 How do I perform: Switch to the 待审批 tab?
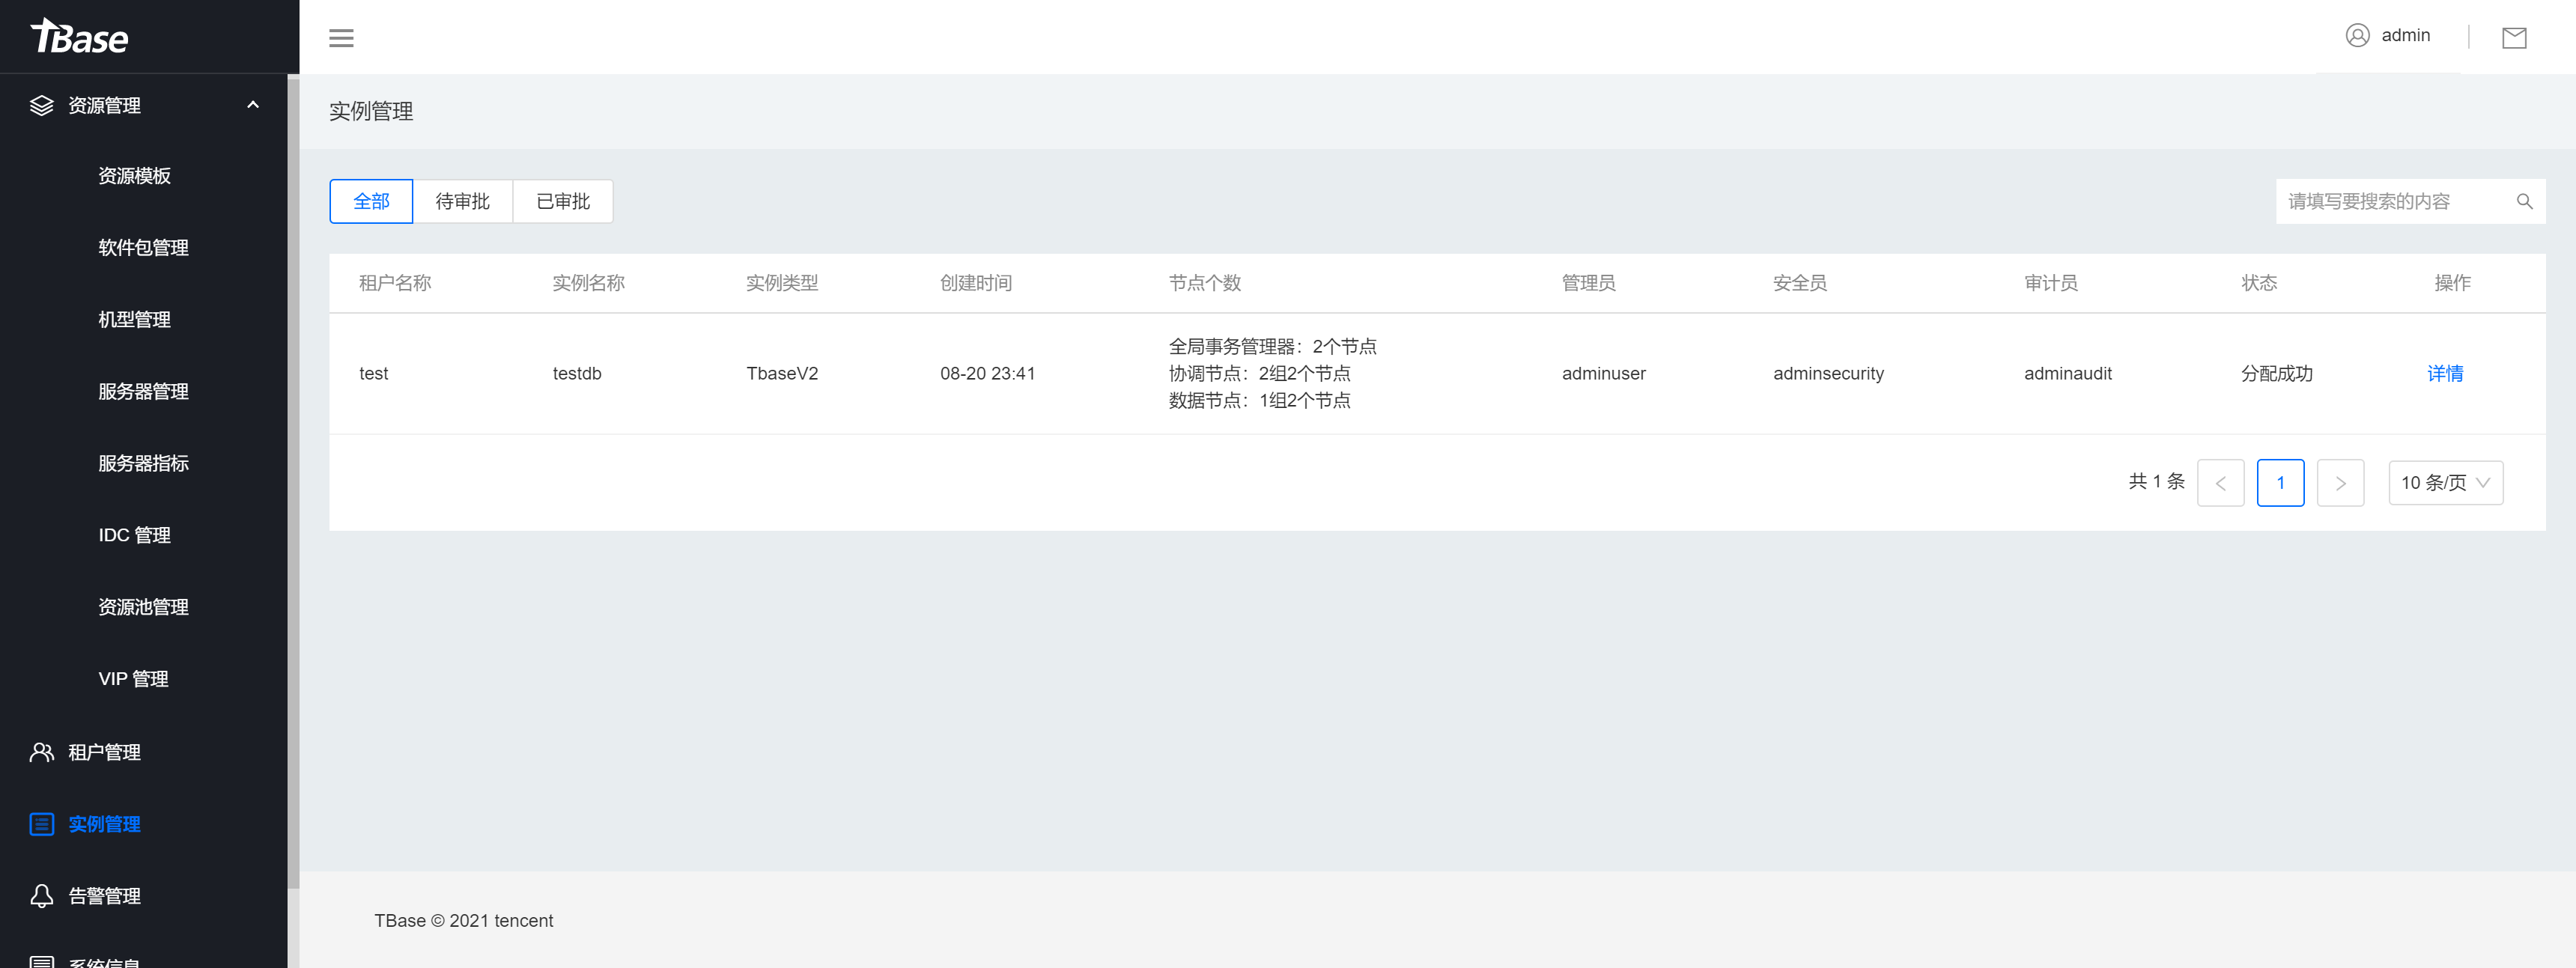click(x=463, y=201)
